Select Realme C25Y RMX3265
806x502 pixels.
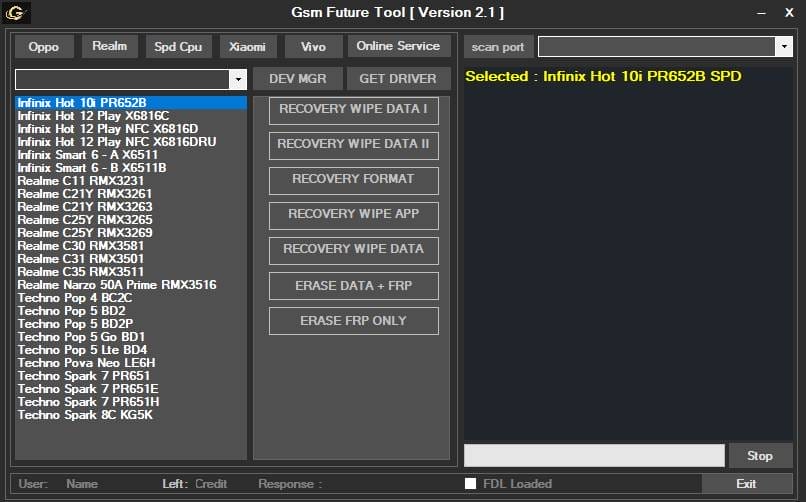[x=131, y=220]
